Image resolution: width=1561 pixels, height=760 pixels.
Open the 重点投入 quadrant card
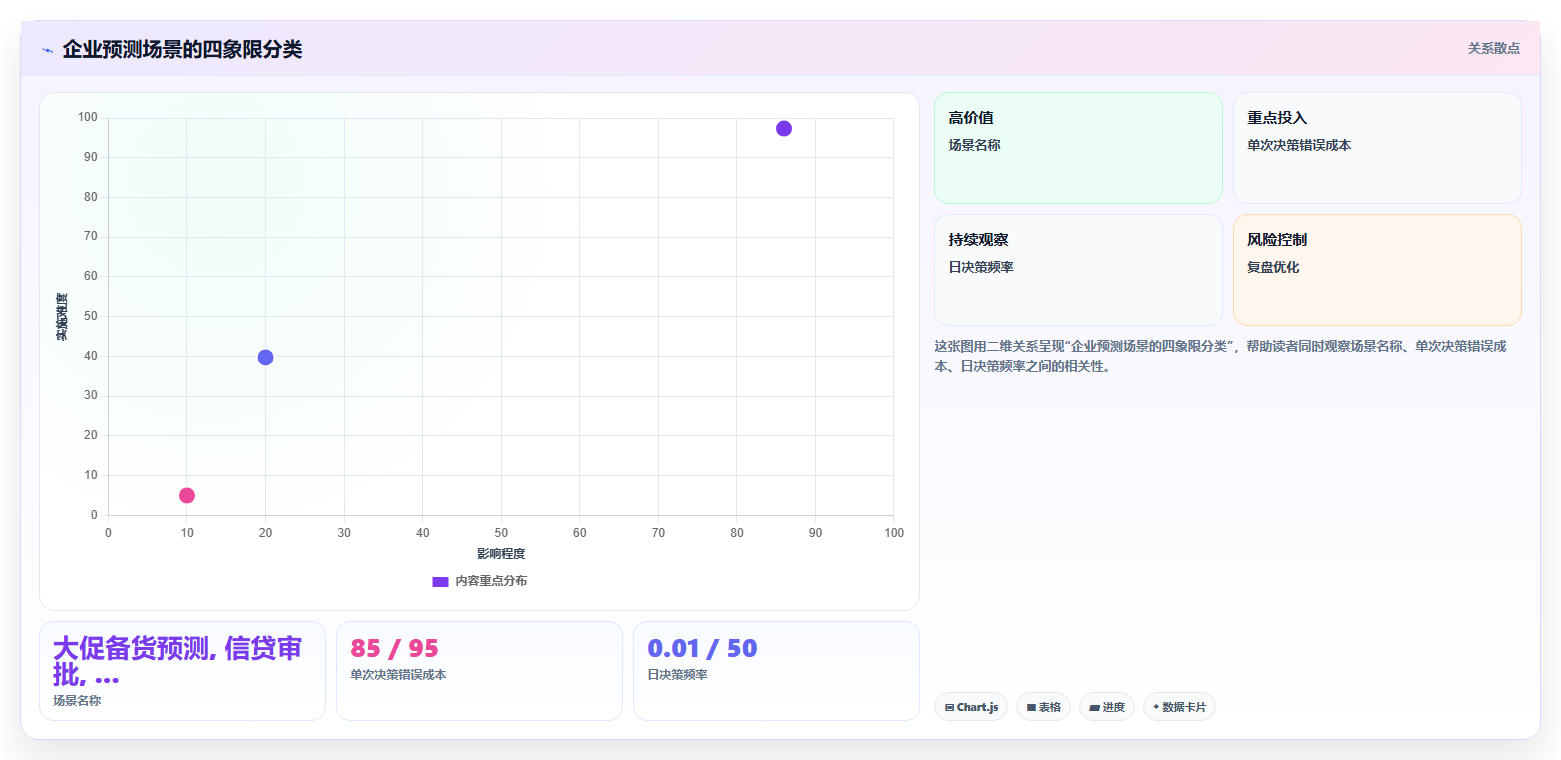pyautogui.click(x=1377, y=148)
